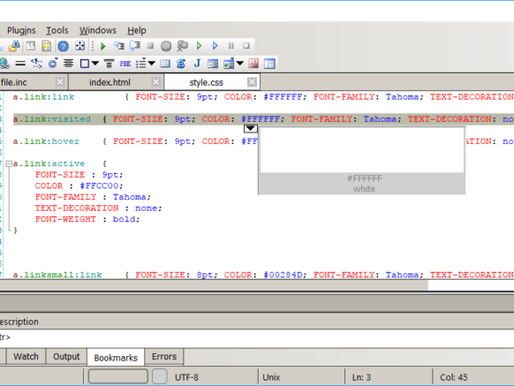Image resolution: width=514 pixels, height=386 pixels.
Task: Click the Col: 45 status indicator
Action: pos(454,377)
